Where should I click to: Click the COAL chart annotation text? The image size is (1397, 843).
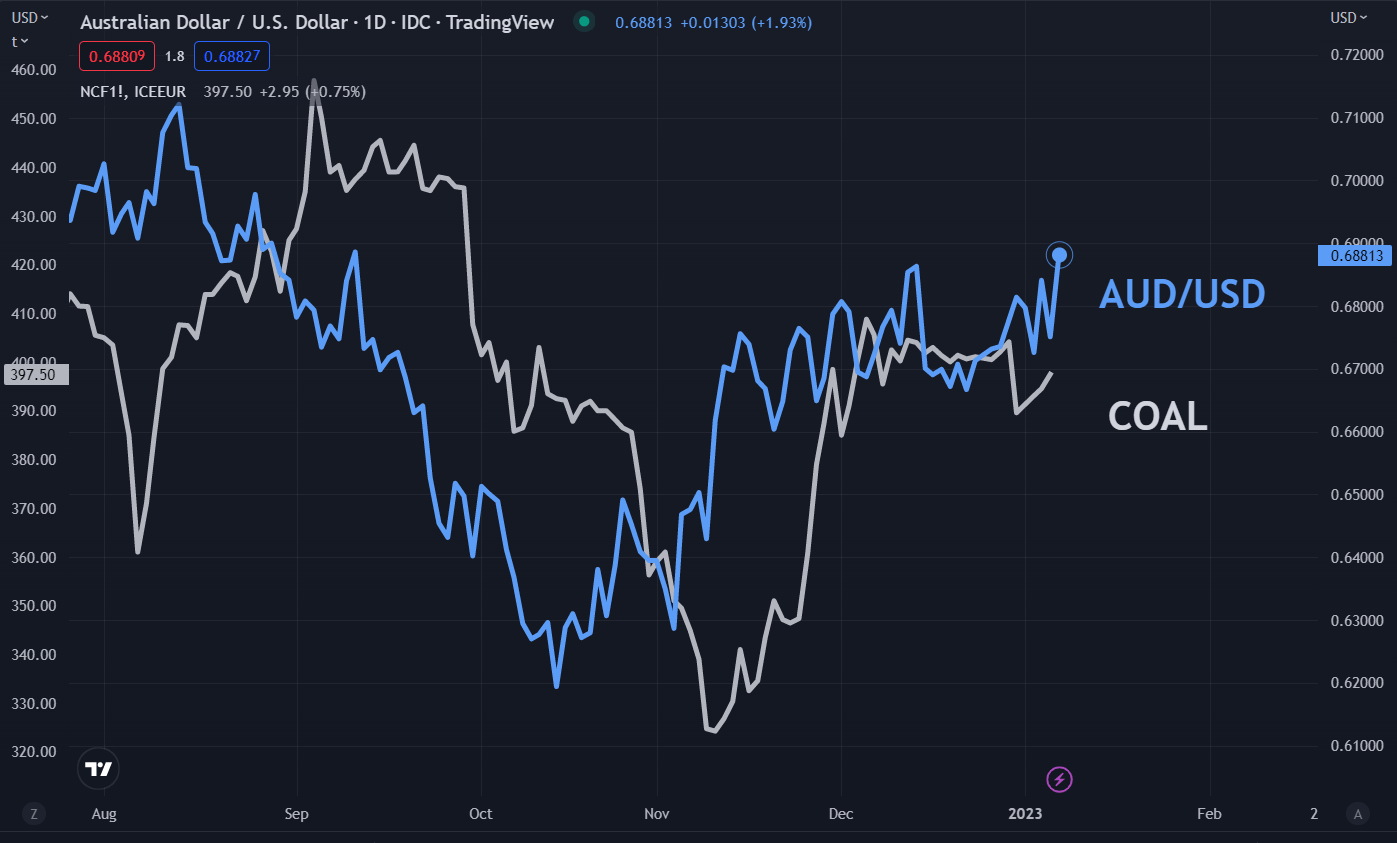(1158, 416)
